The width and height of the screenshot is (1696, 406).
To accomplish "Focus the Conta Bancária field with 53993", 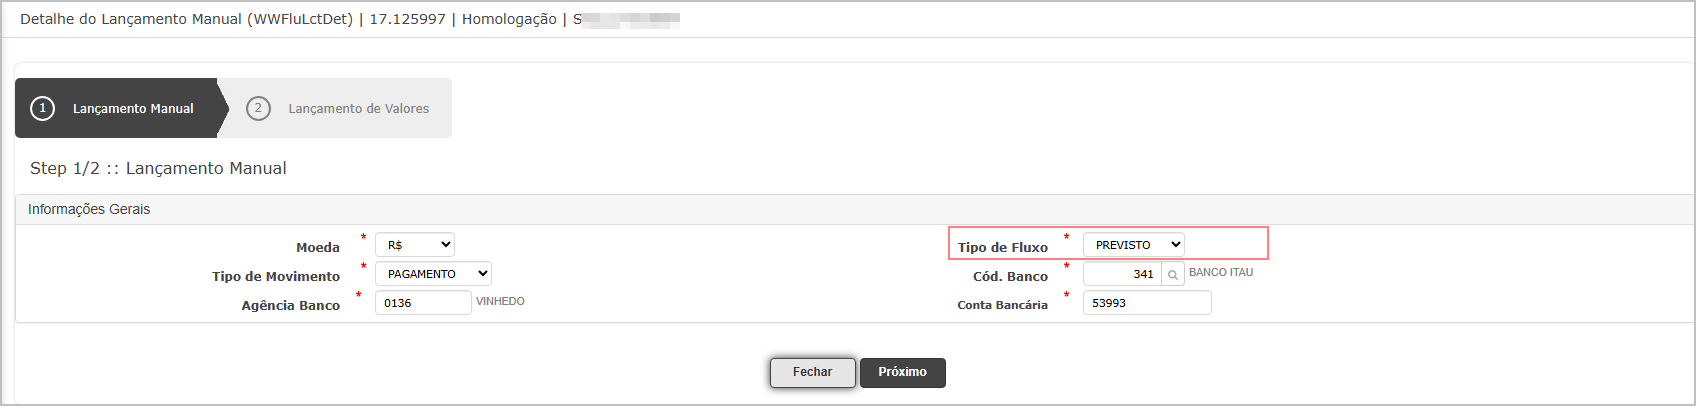I will point(1147,303).
